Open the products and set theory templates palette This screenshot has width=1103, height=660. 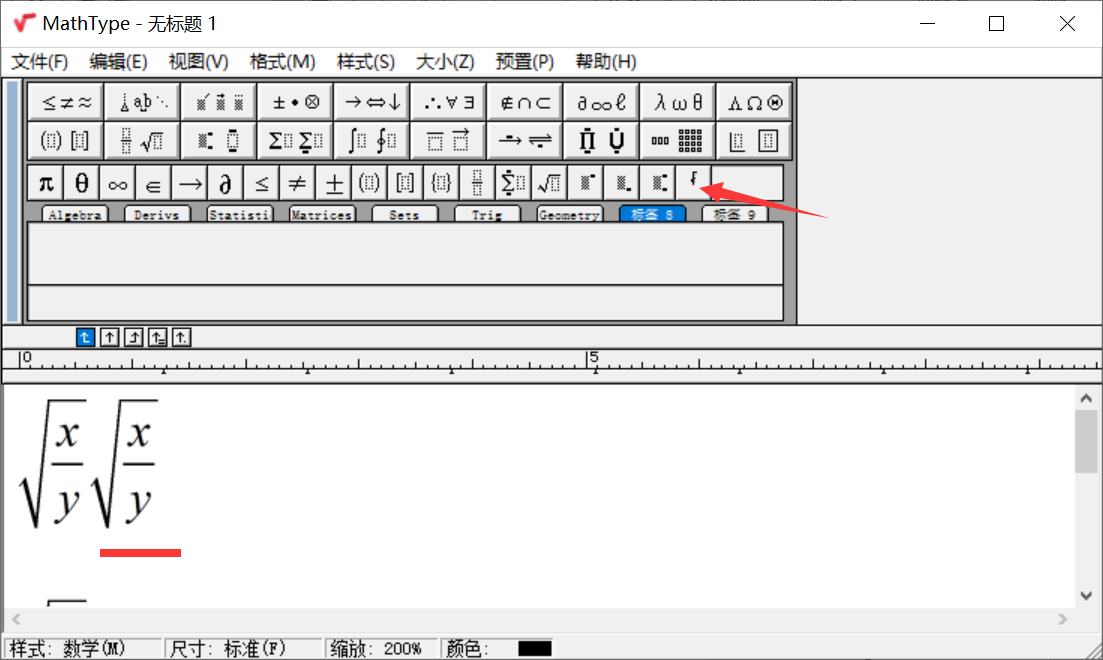[601, 141]
